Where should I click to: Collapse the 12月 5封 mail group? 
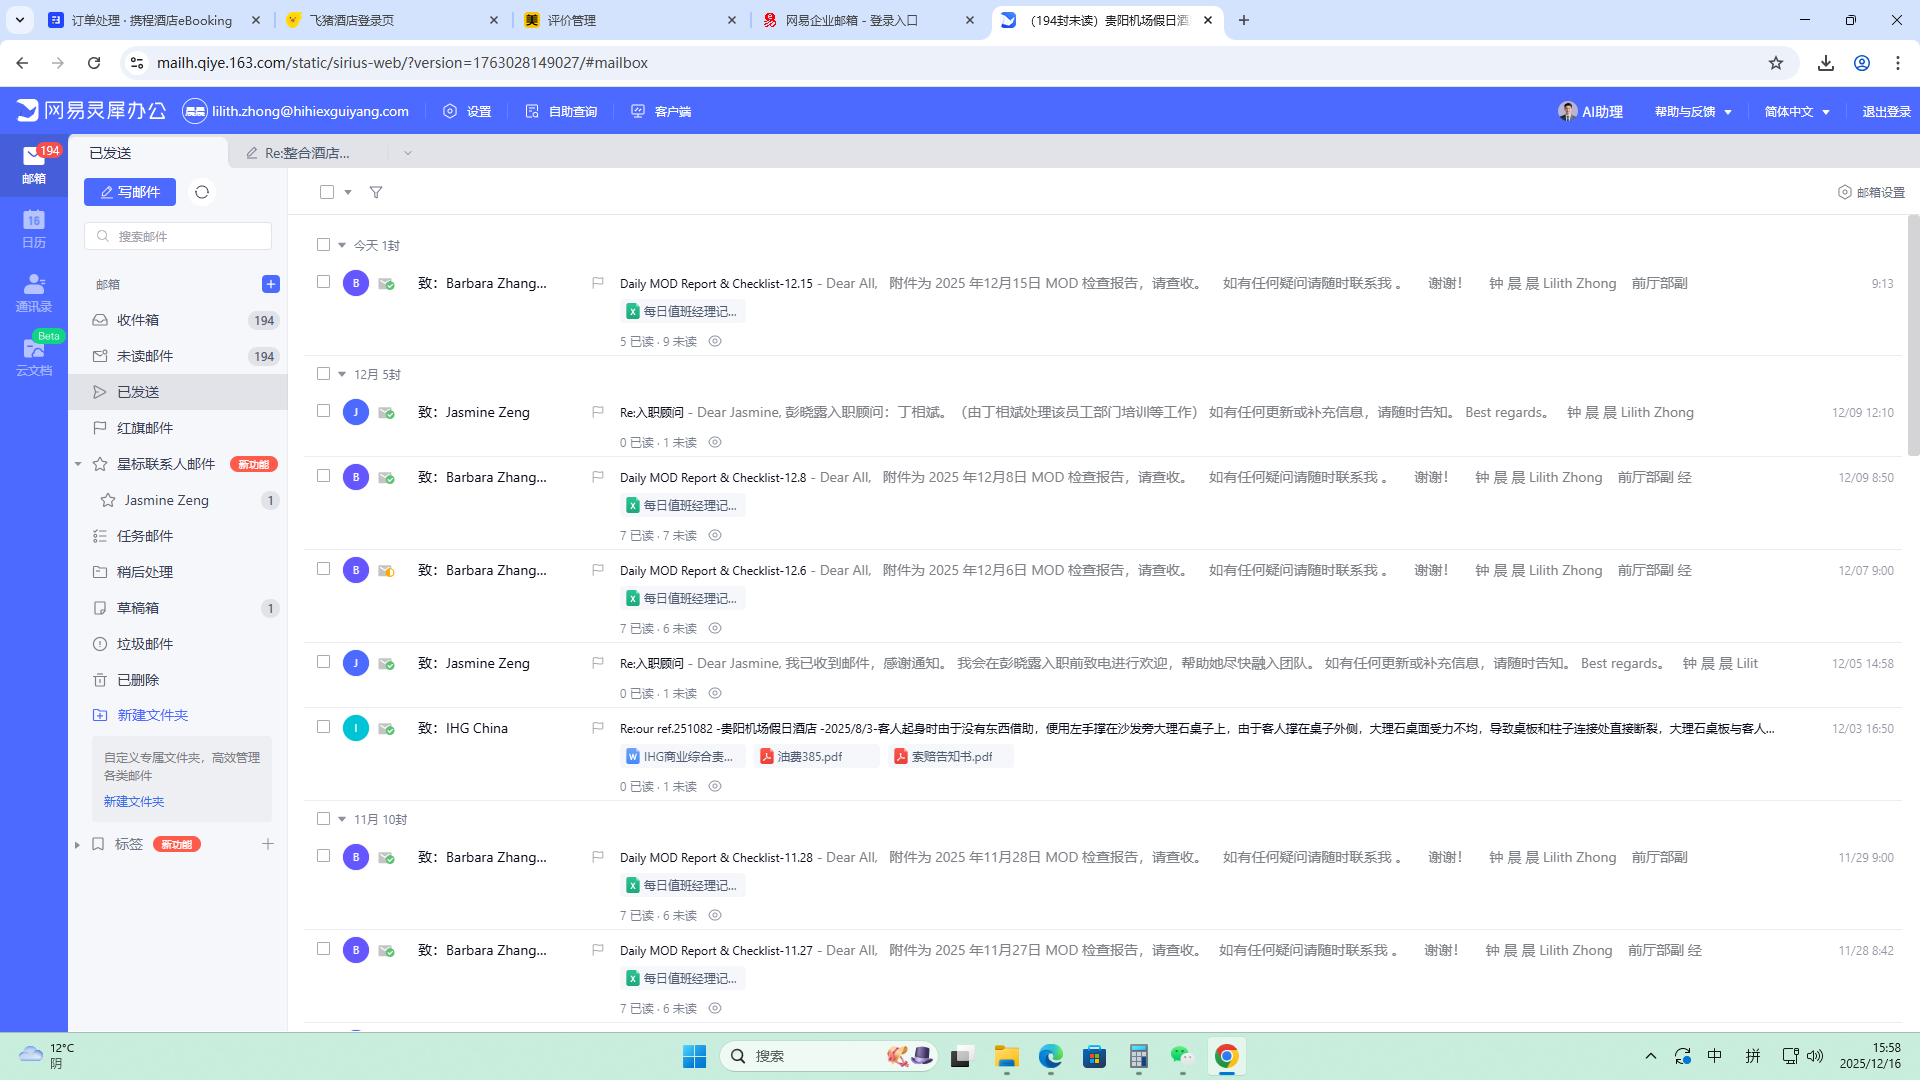tap(342, 374)
